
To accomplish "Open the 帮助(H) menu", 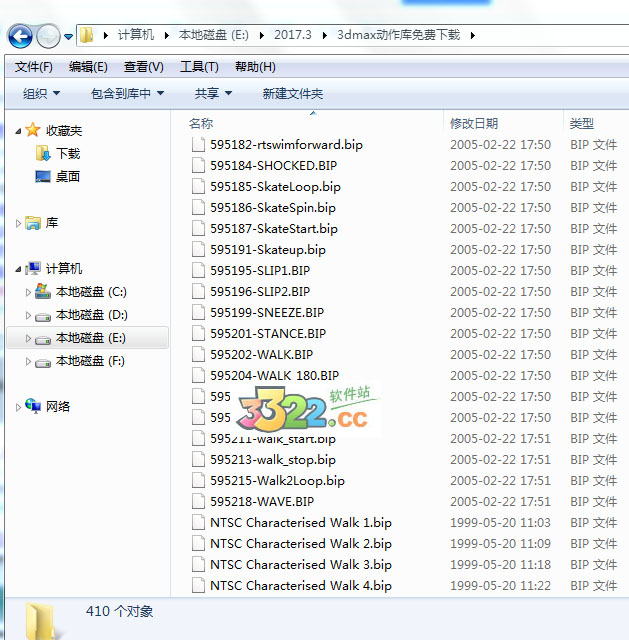I will click(x=255, y=67).
